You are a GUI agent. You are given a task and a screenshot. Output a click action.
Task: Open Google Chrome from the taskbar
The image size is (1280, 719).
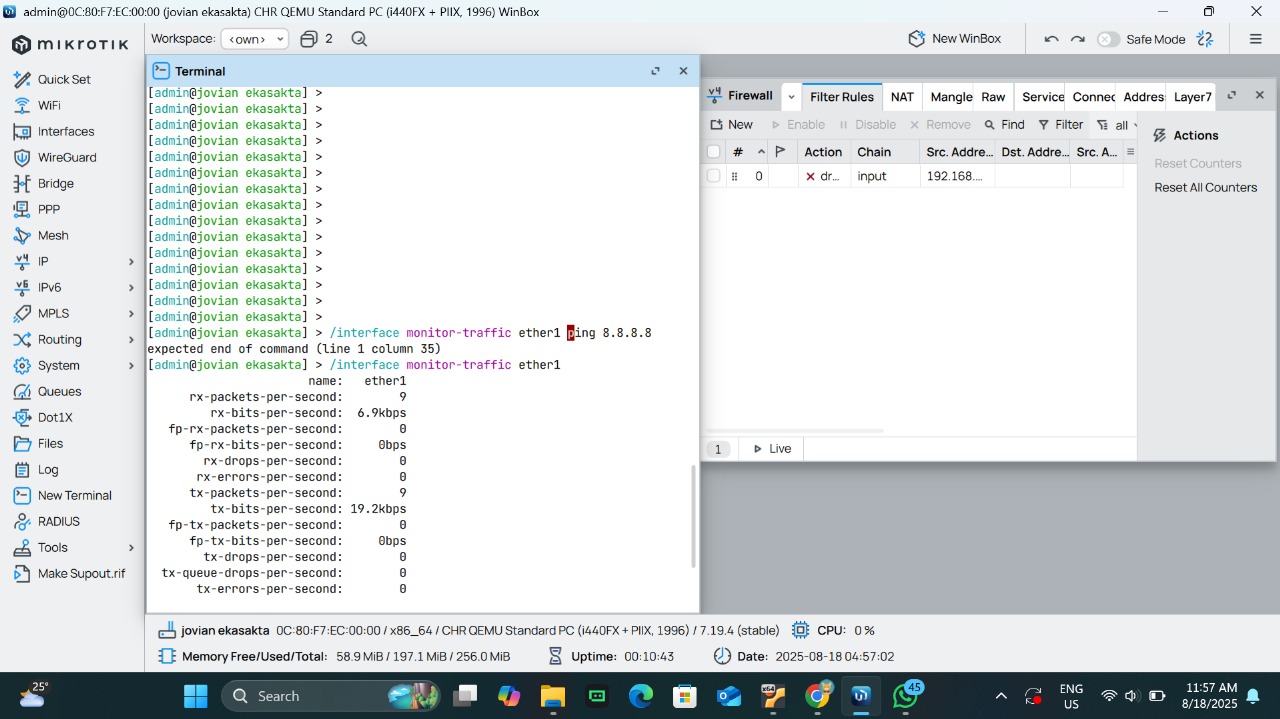point(817,696)
